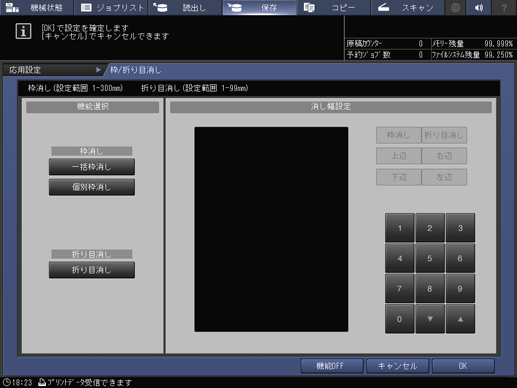Click the speaker sound icon
Screen dimensions: 517x388
coord(479,7)
